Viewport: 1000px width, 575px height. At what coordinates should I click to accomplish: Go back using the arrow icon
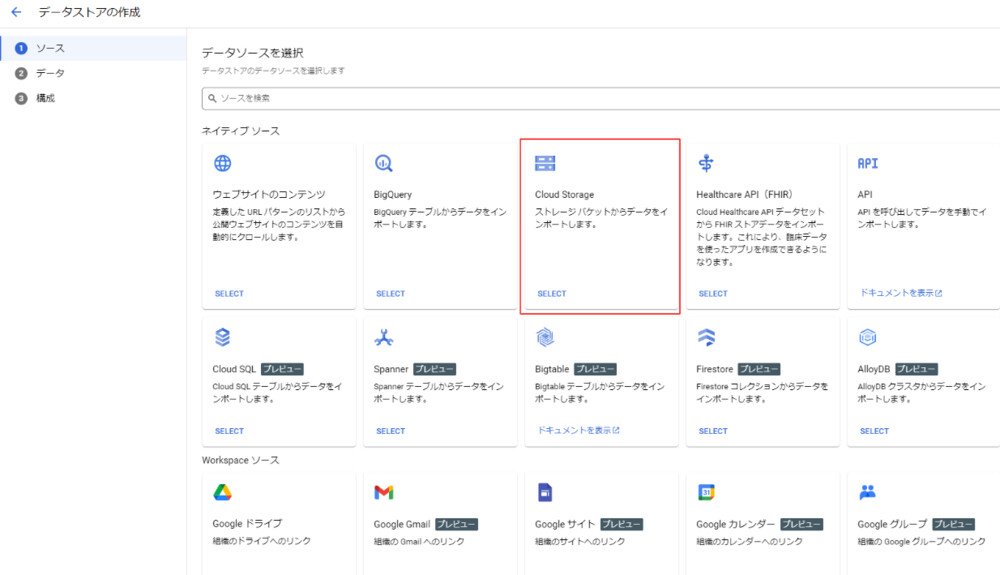click(x=17, y=12)
